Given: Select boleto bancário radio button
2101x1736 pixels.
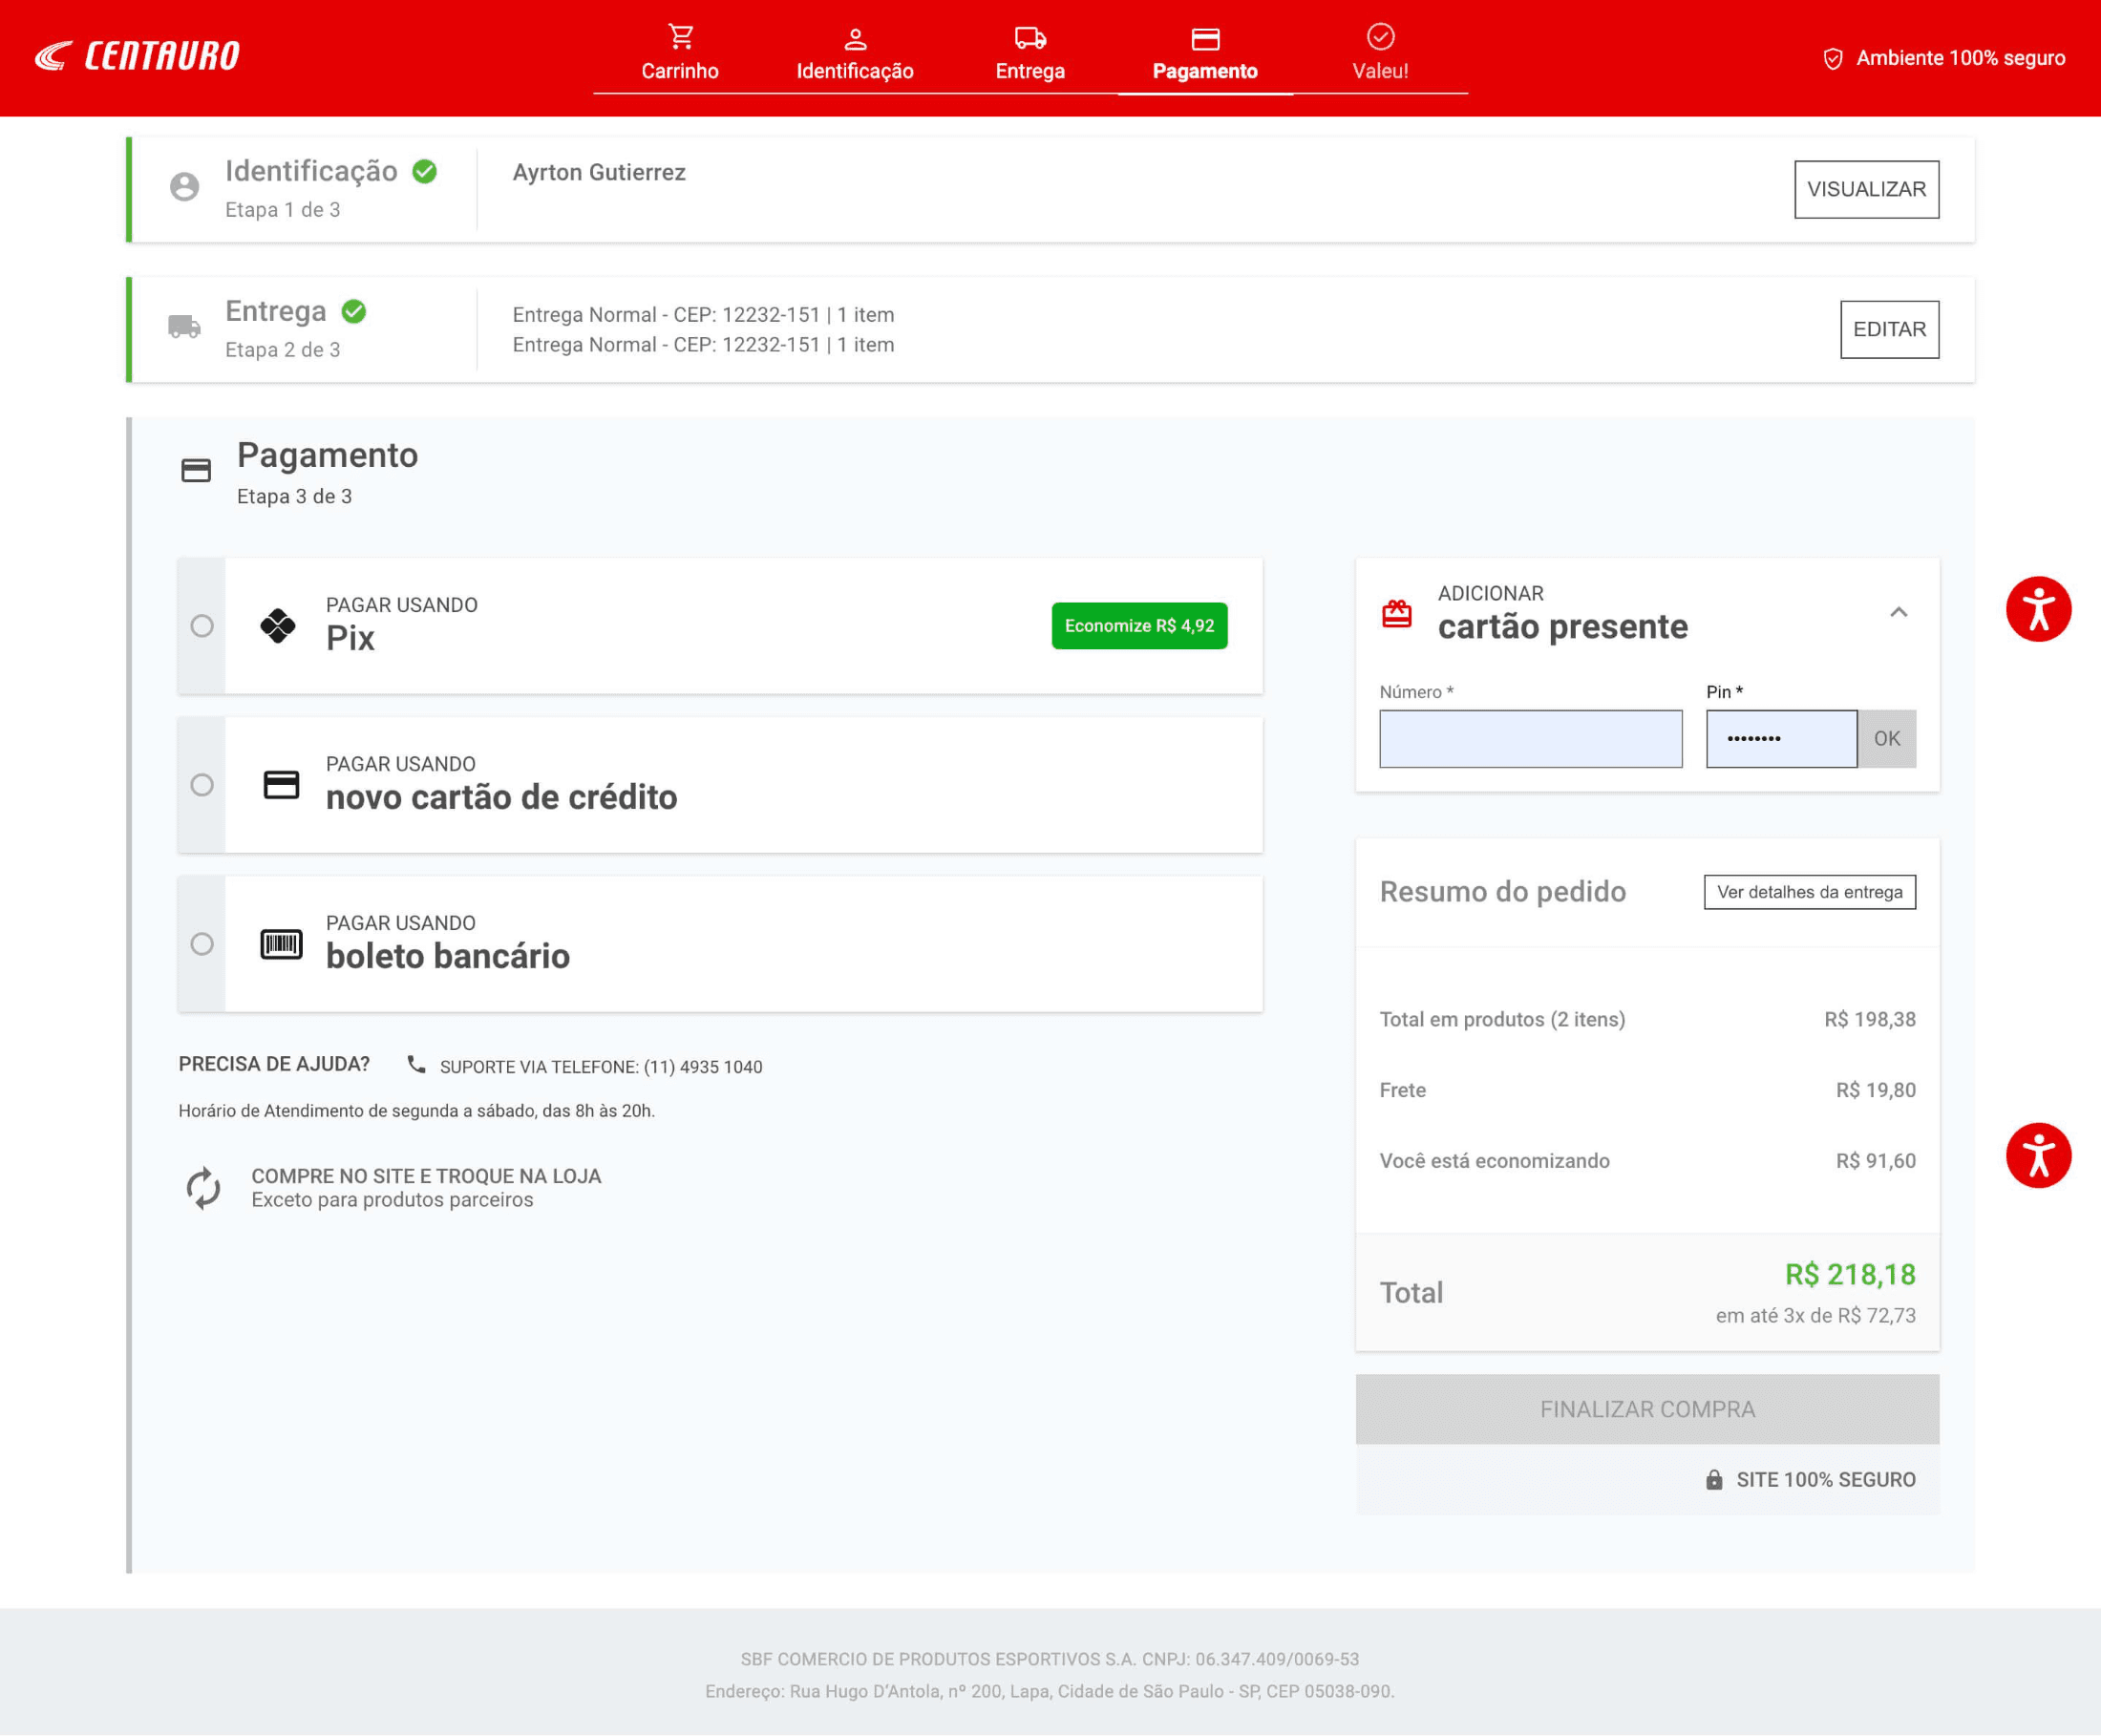Looking at the screenshot, I should click(202, 944).
